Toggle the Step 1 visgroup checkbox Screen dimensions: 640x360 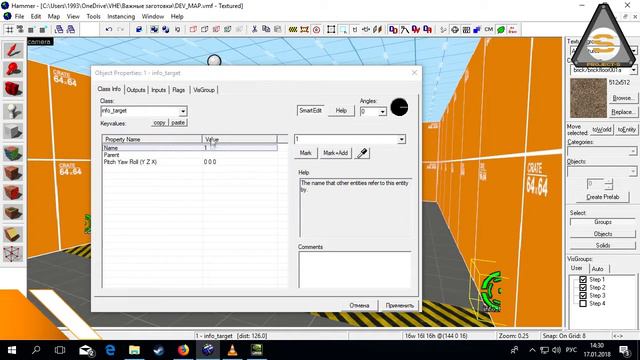tap(583, 280)
